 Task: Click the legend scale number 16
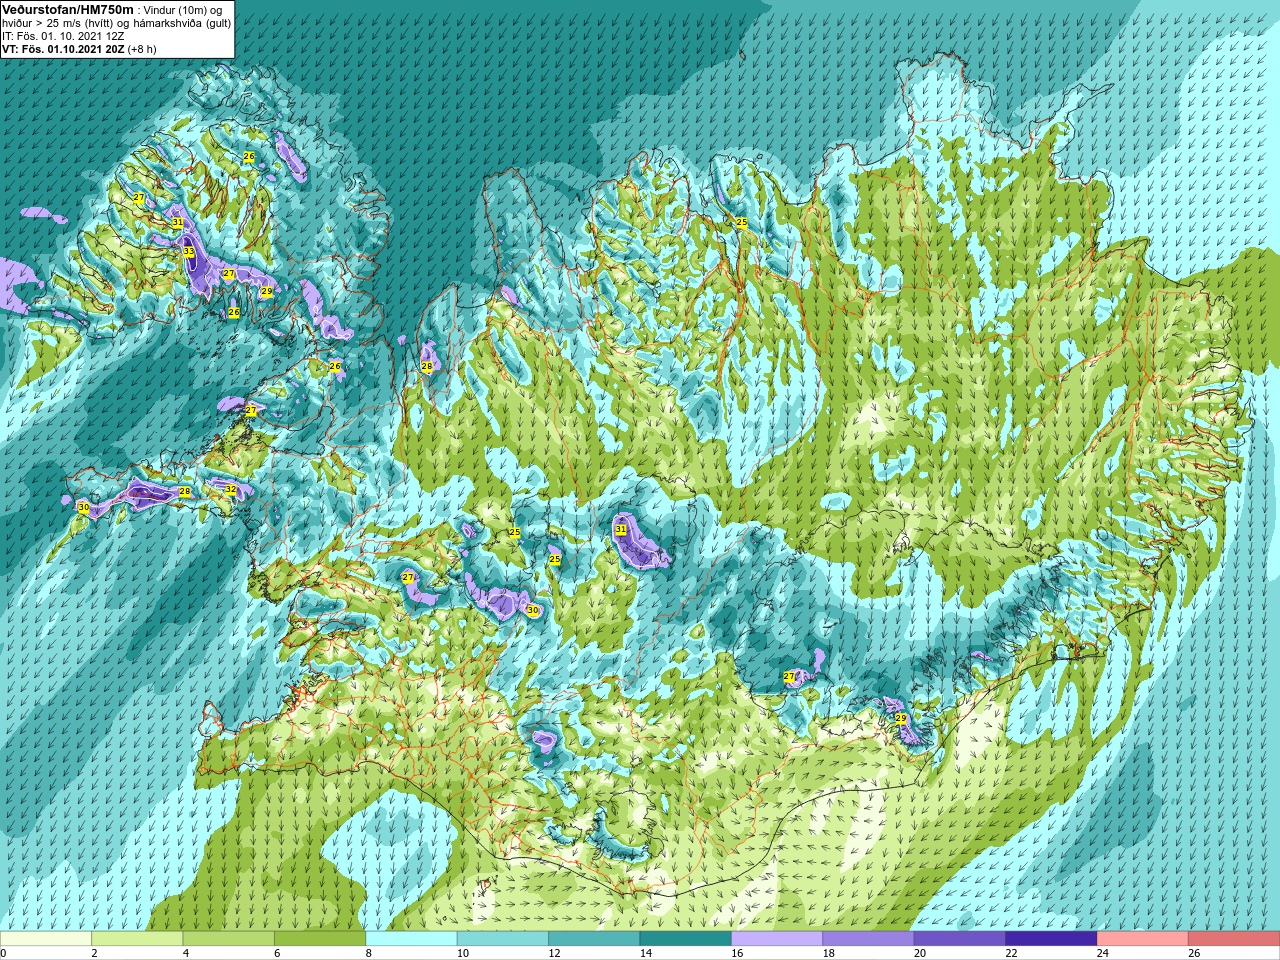737,953
